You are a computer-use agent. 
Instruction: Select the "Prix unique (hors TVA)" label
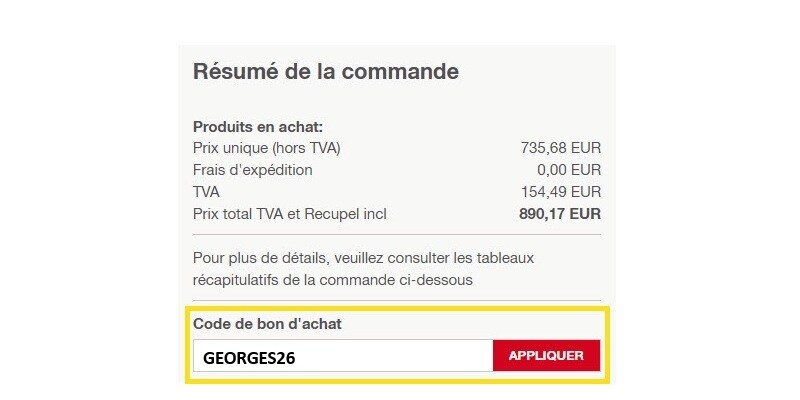(267, 148)
